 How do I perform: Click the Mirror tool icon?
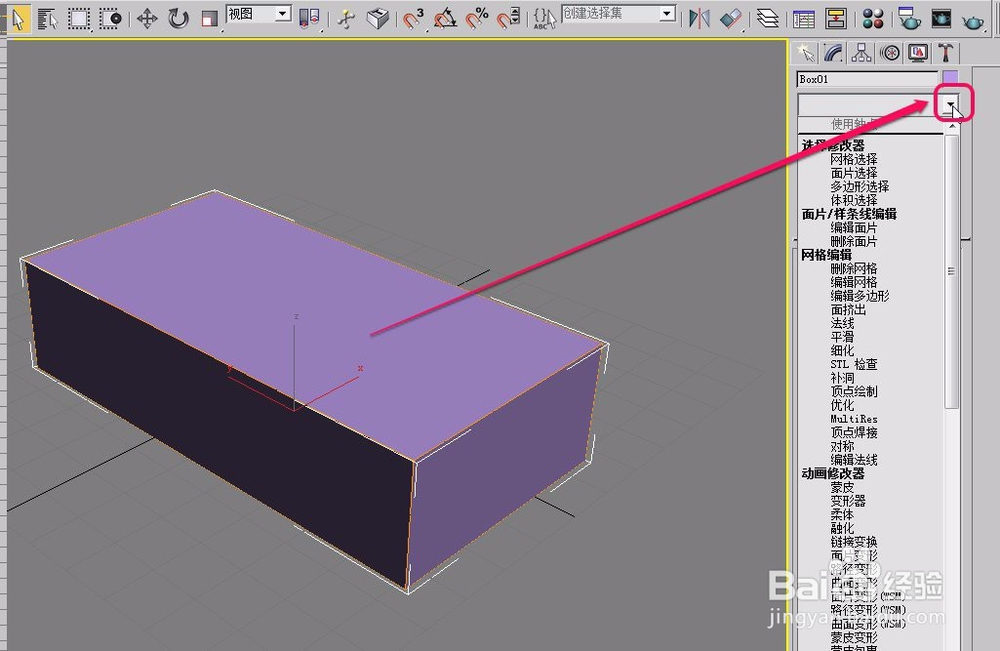tap(699, 18)
